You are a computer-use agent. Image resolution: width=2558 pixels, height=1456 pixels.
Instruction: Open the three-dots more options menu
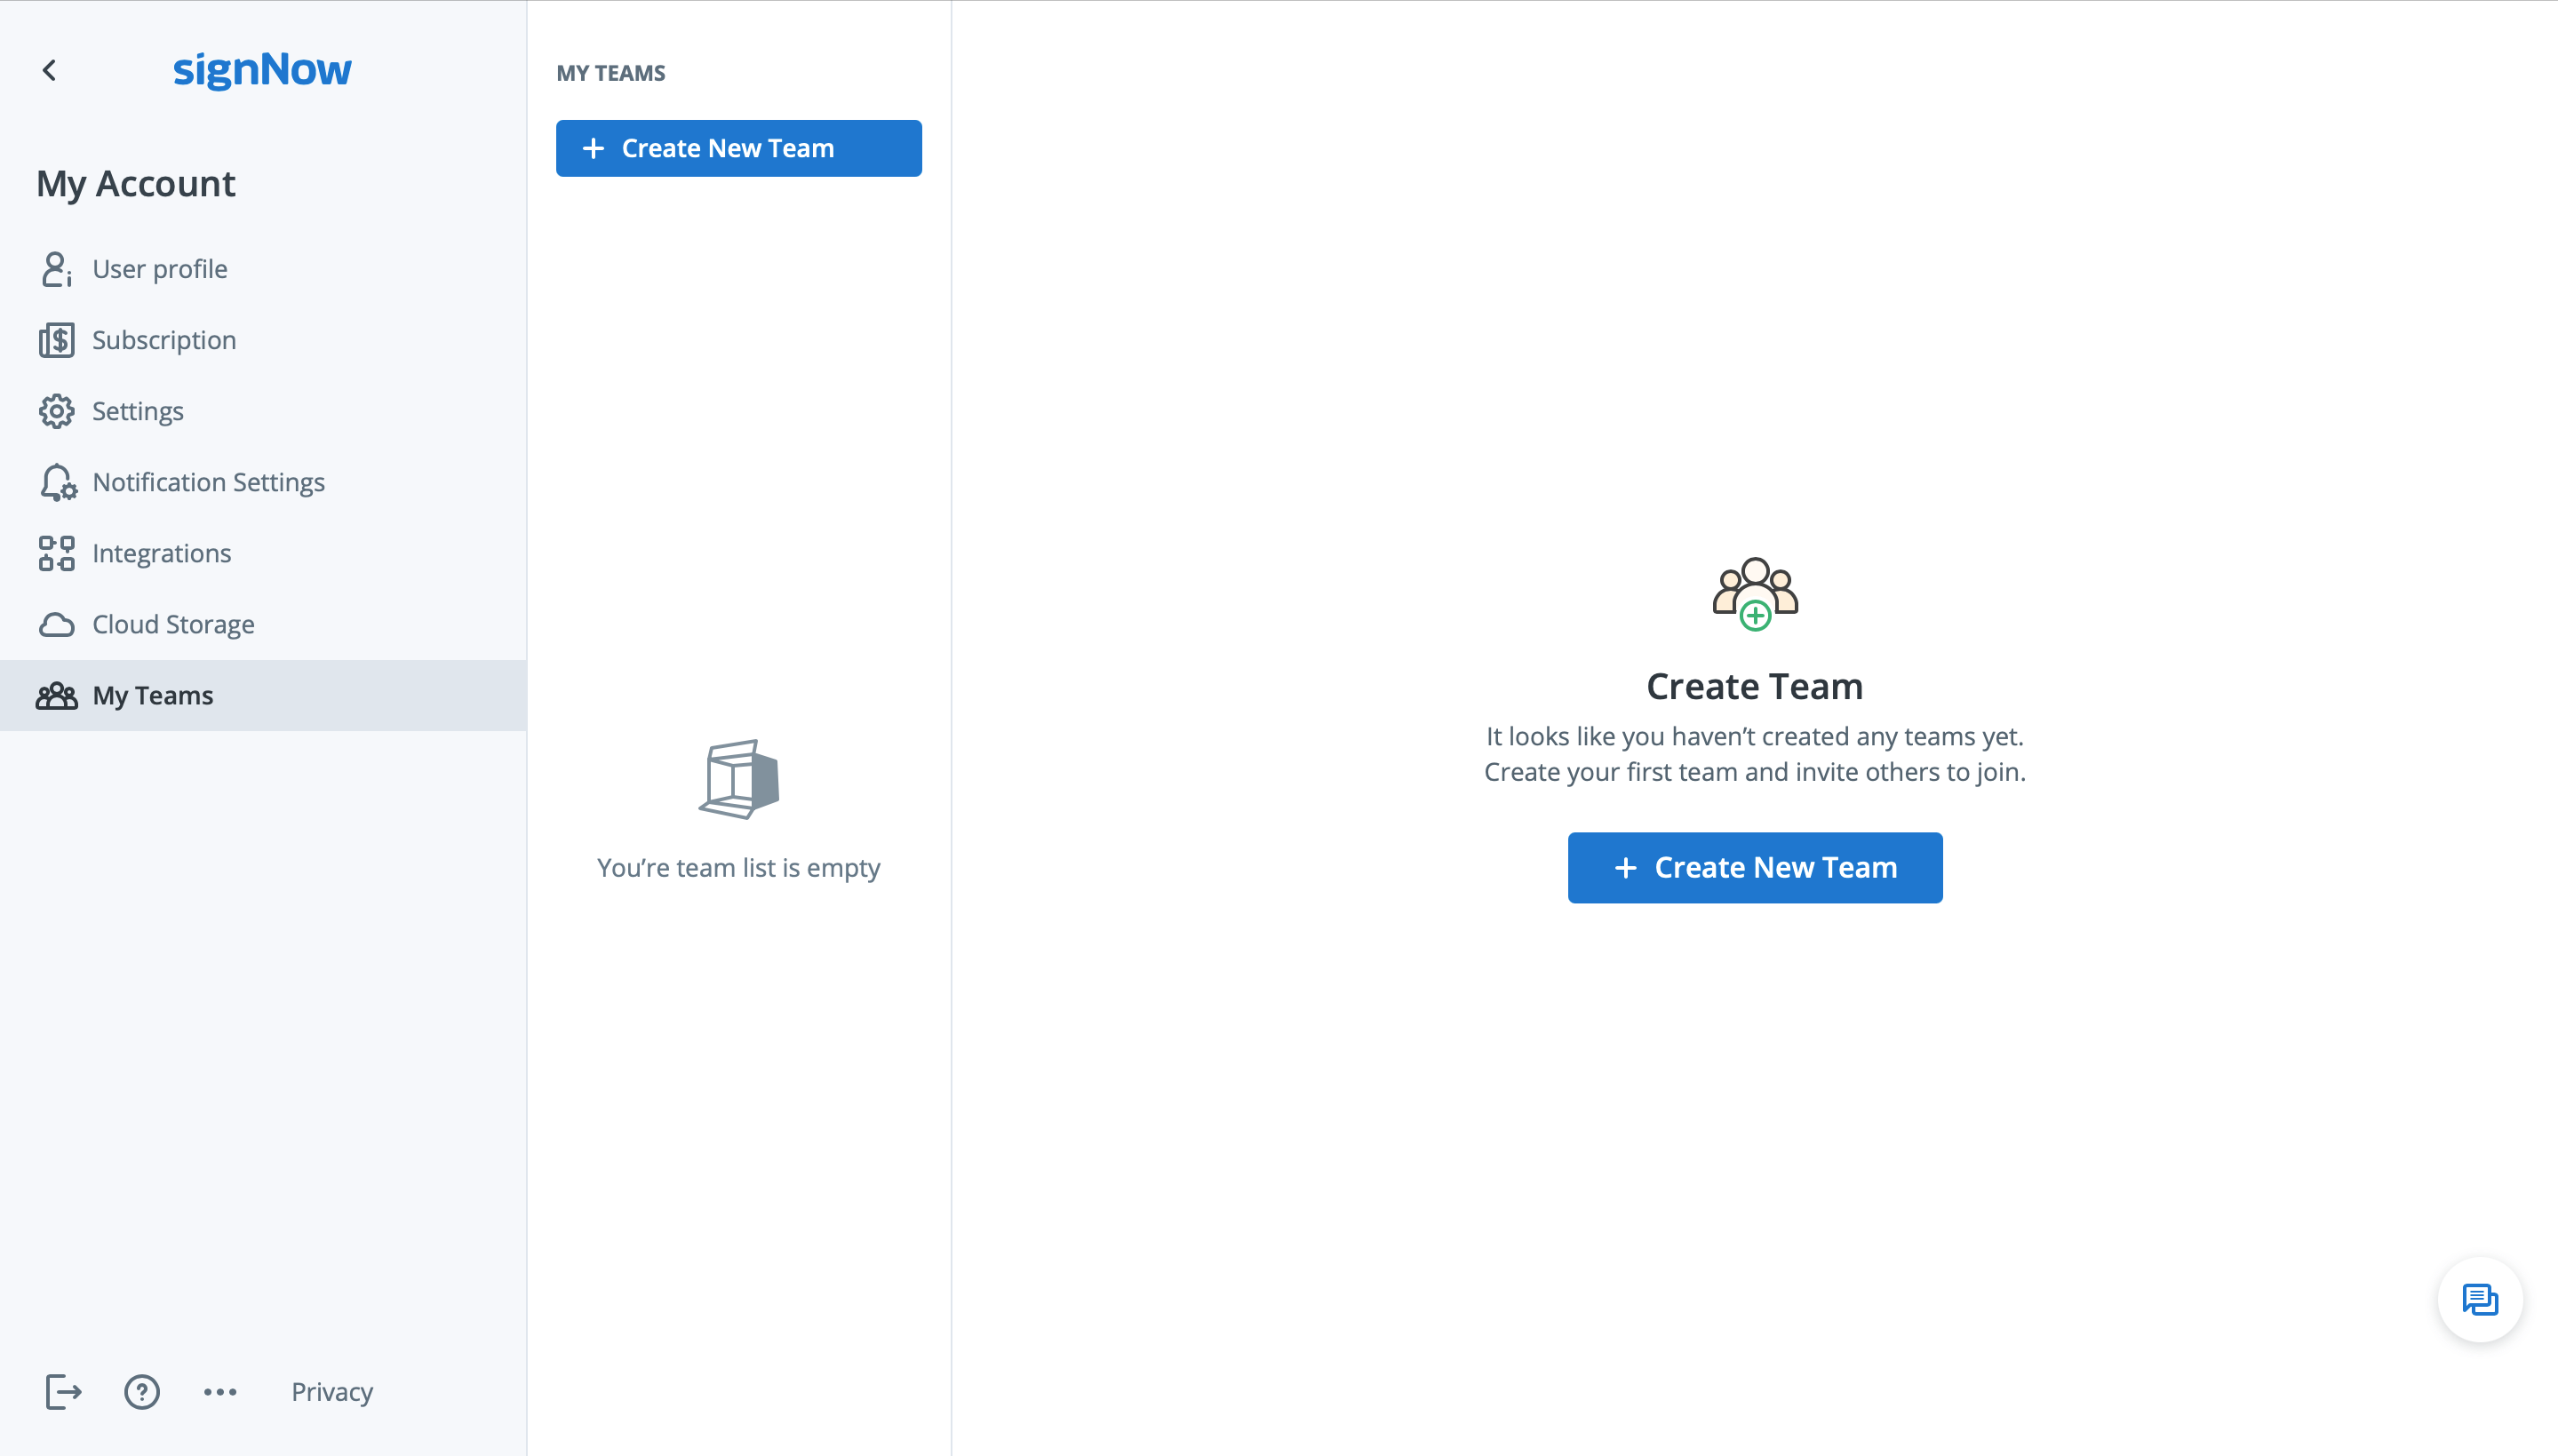pos(220,1391)
